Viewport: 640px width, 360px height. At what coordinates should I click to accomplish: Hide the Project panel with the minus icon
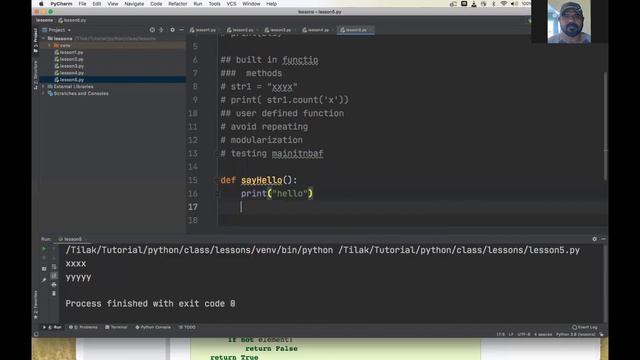click(182, 30)
